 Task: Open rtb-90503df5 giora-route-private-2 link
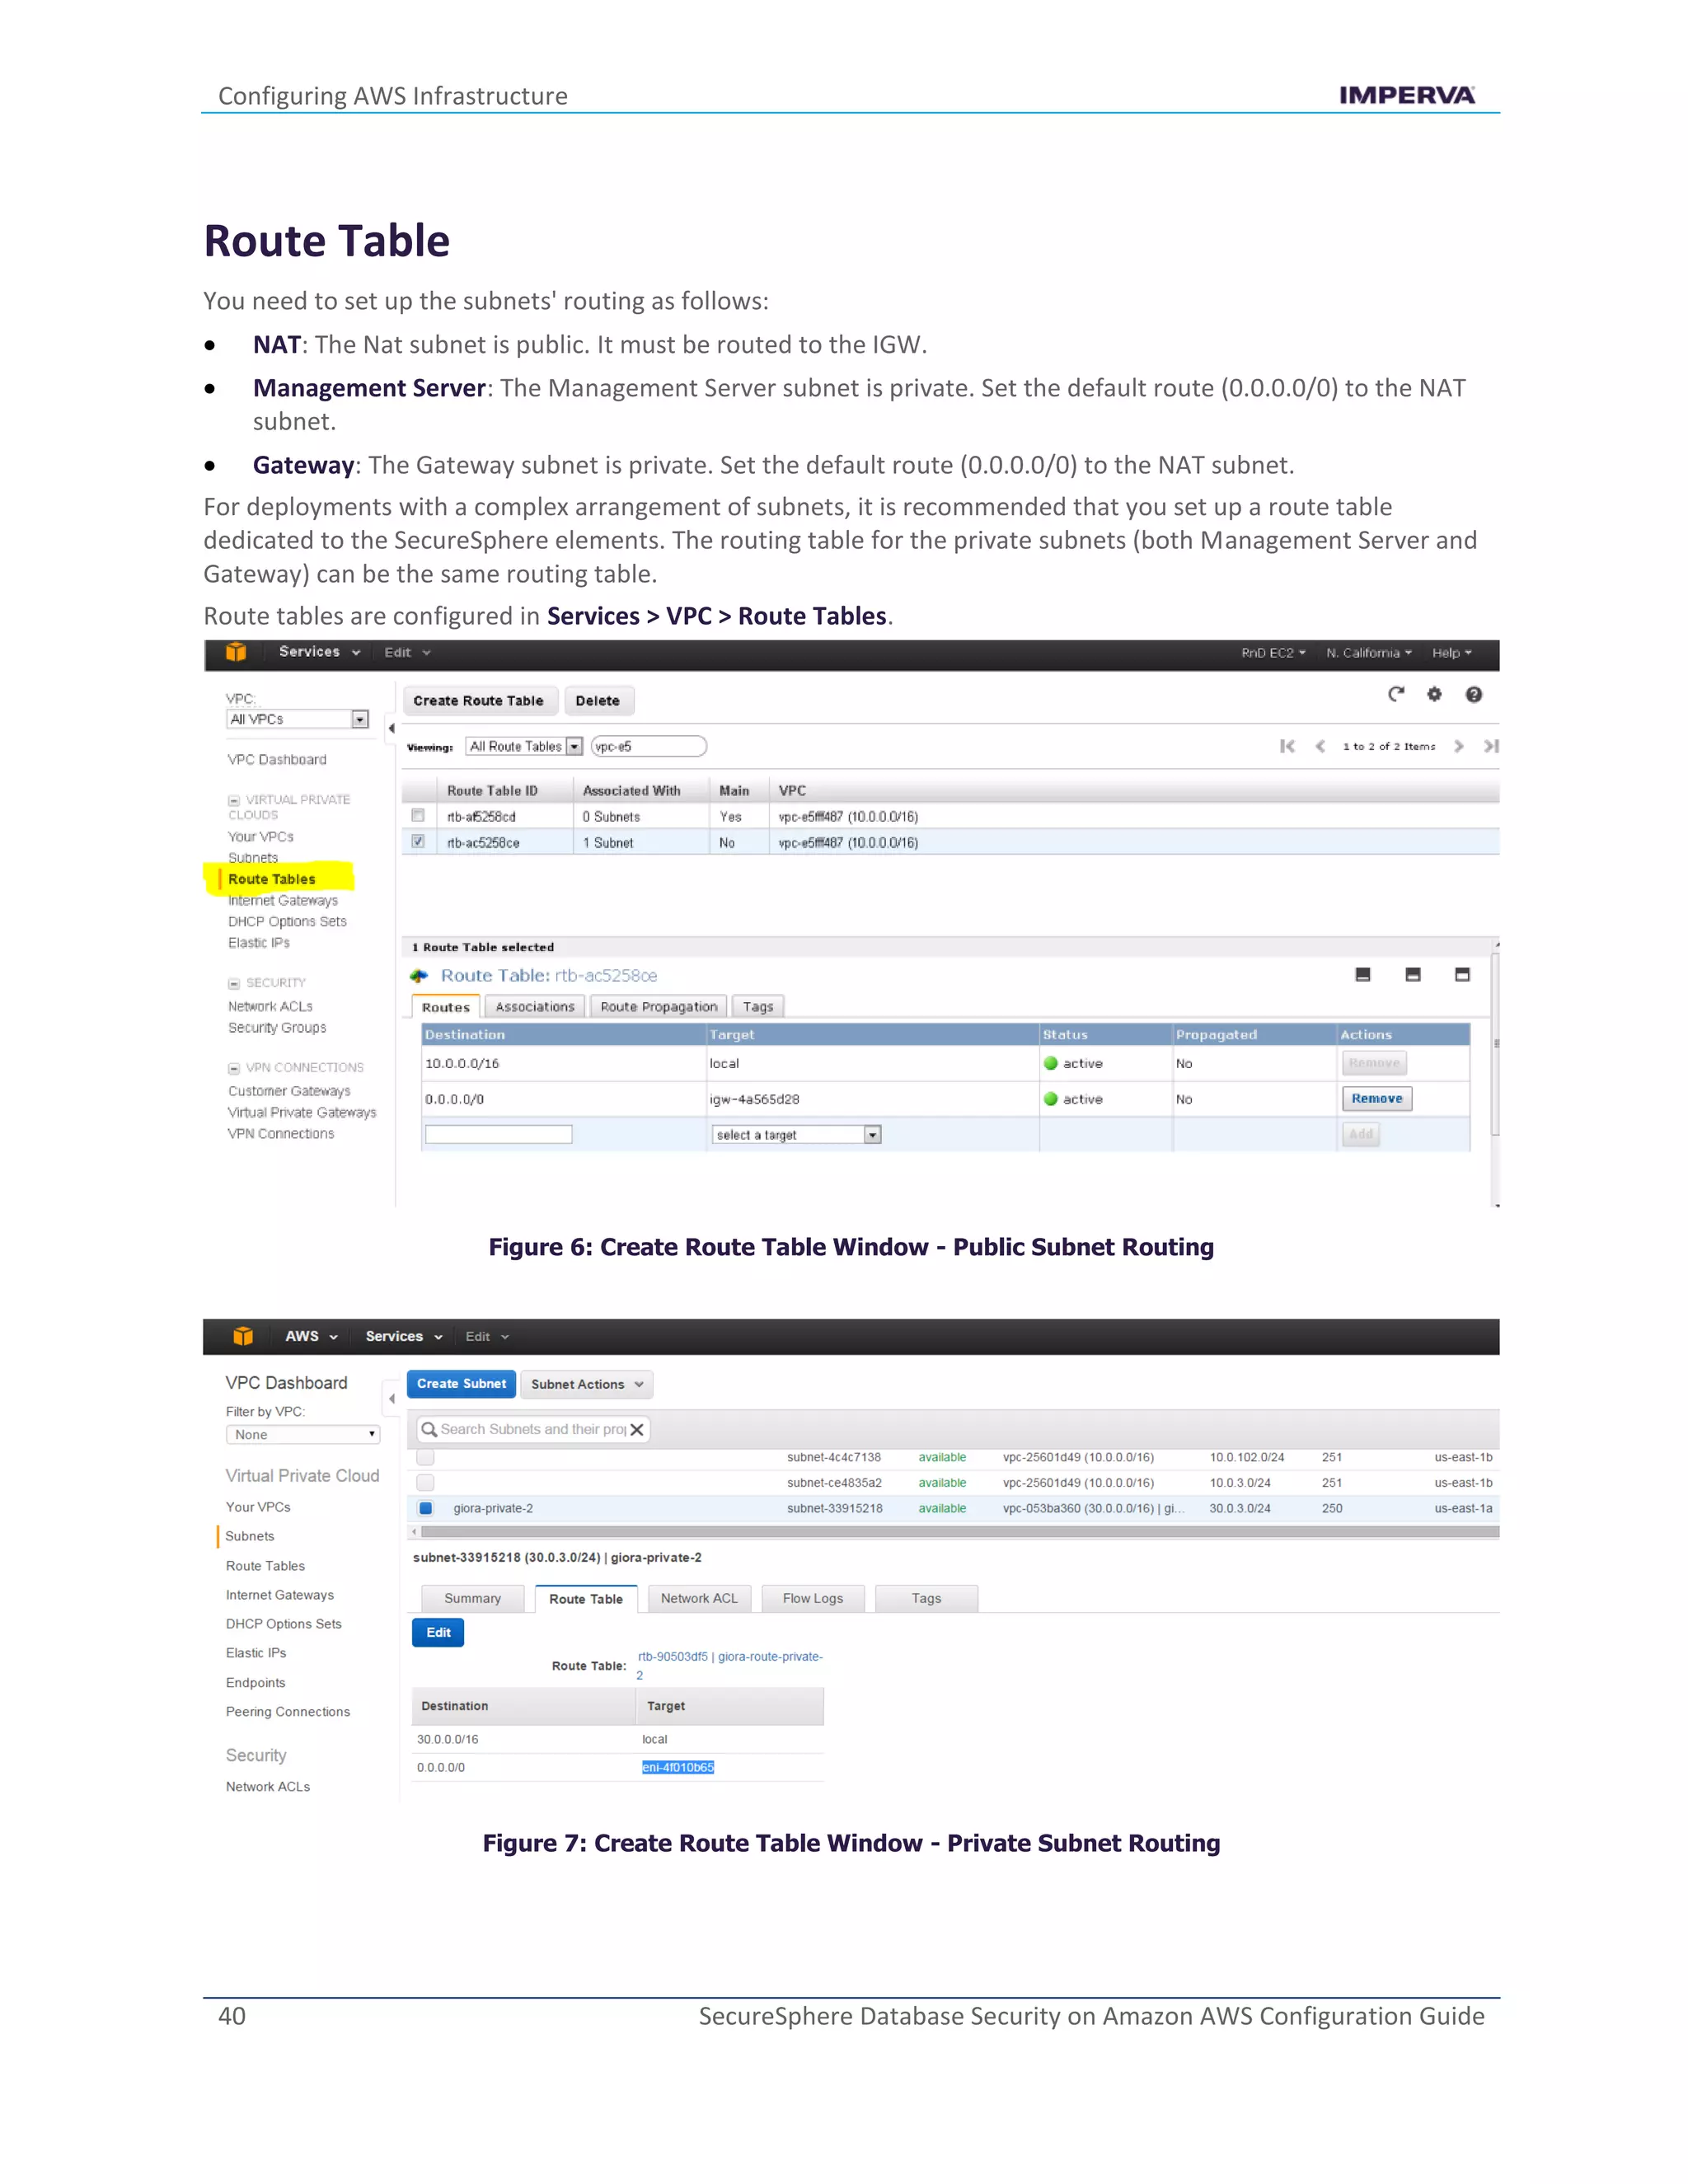click(x=730, y=1665)
